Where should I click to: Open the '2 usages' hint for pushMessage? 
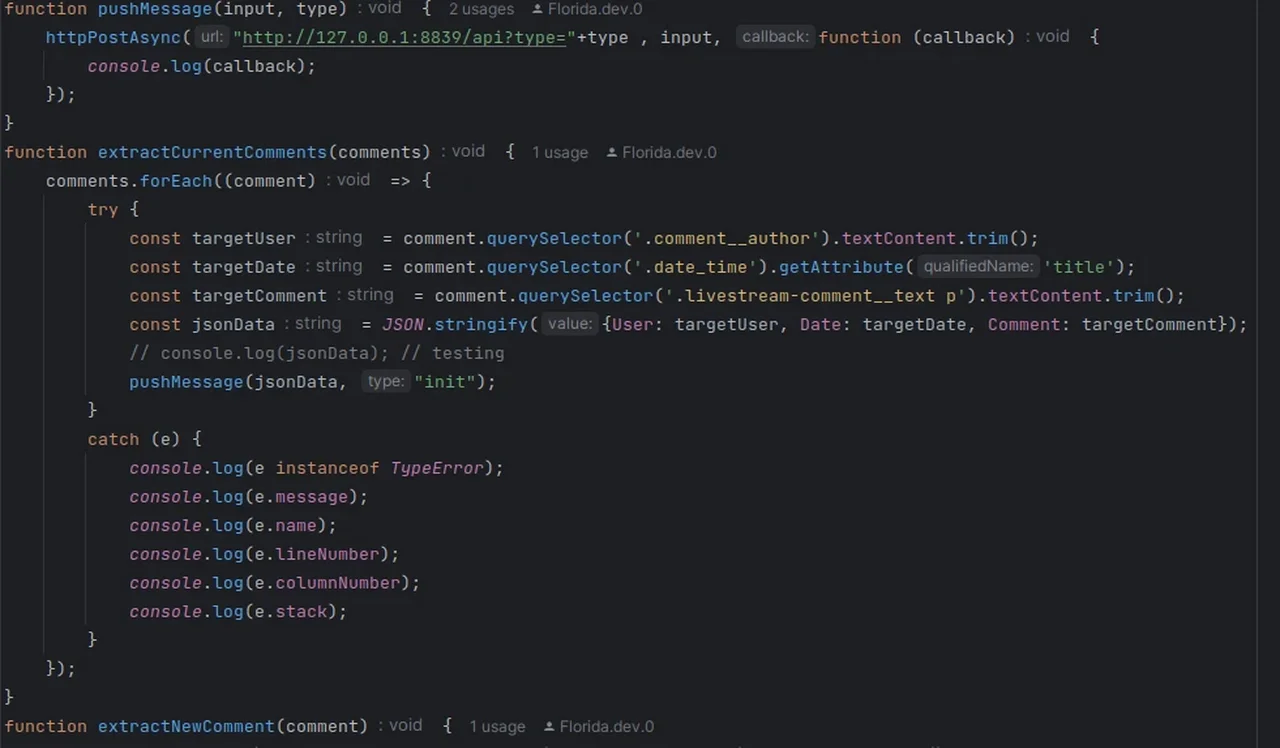481,9
